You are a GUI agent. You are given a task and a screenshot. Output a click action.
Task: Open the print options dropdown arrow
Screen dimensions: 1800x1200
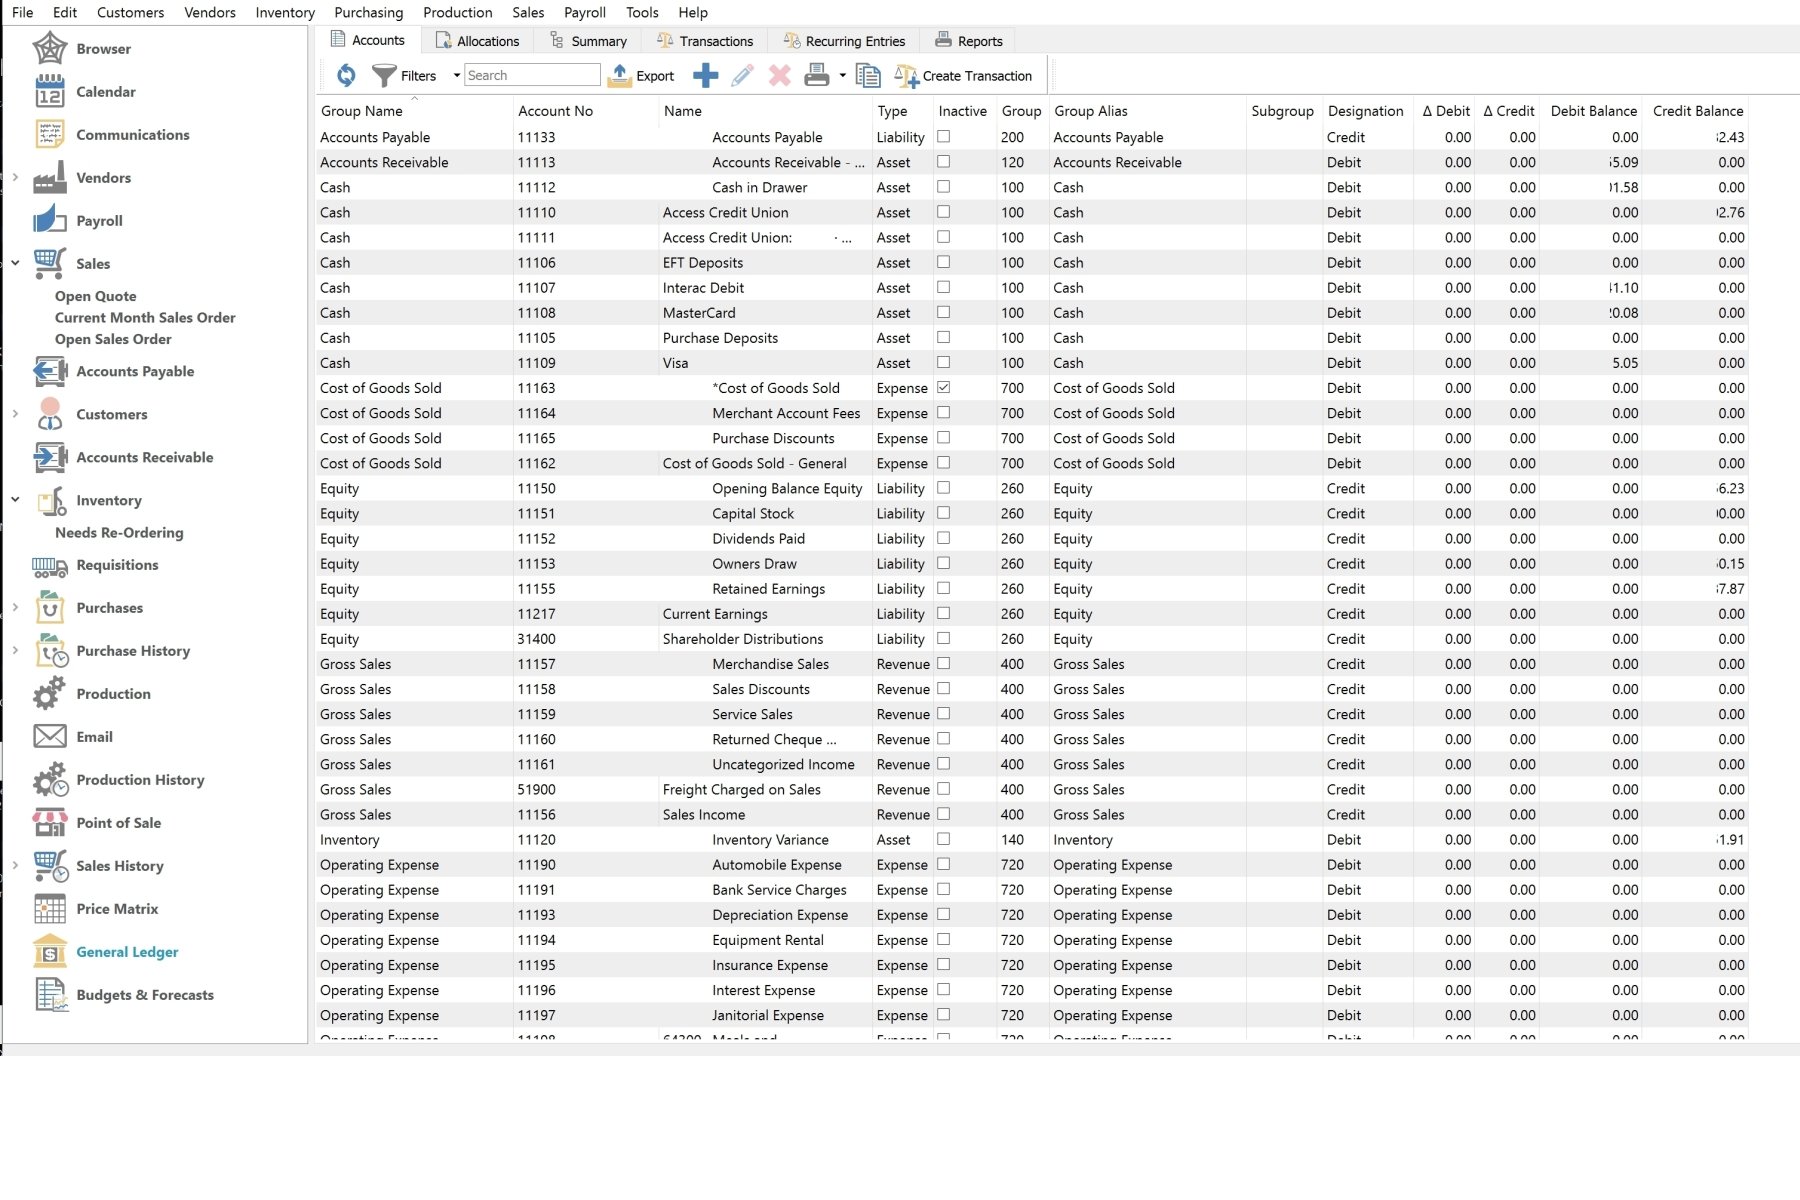tap(842, 75)
